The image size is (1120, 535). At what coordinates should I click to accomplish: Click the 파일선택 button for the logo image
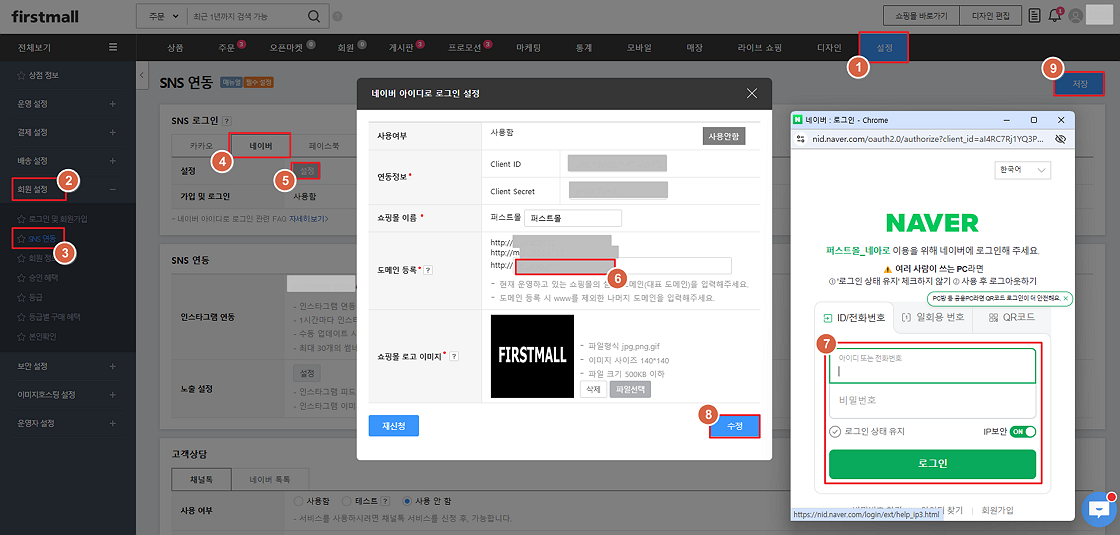click(629, 389)
